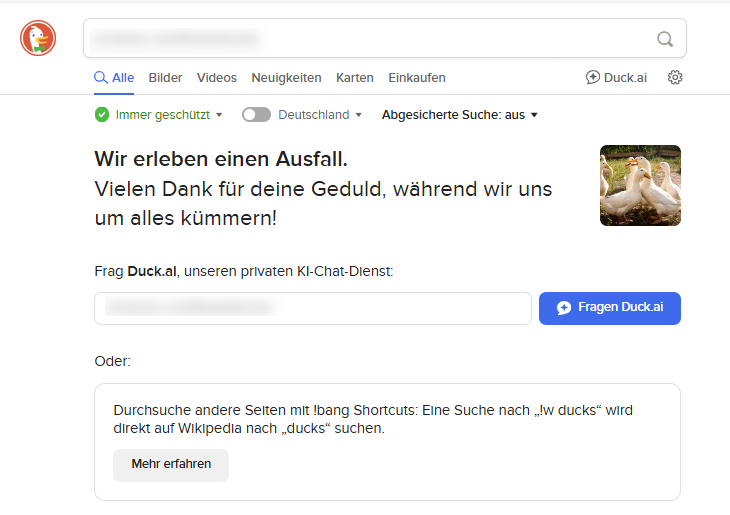
Task: Open the Einkaufen tab
Action: tap(417, 78)
